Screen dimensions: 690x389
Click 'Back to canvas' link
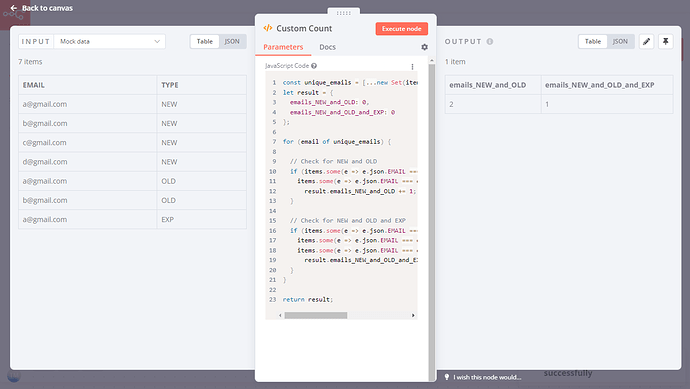47,8
